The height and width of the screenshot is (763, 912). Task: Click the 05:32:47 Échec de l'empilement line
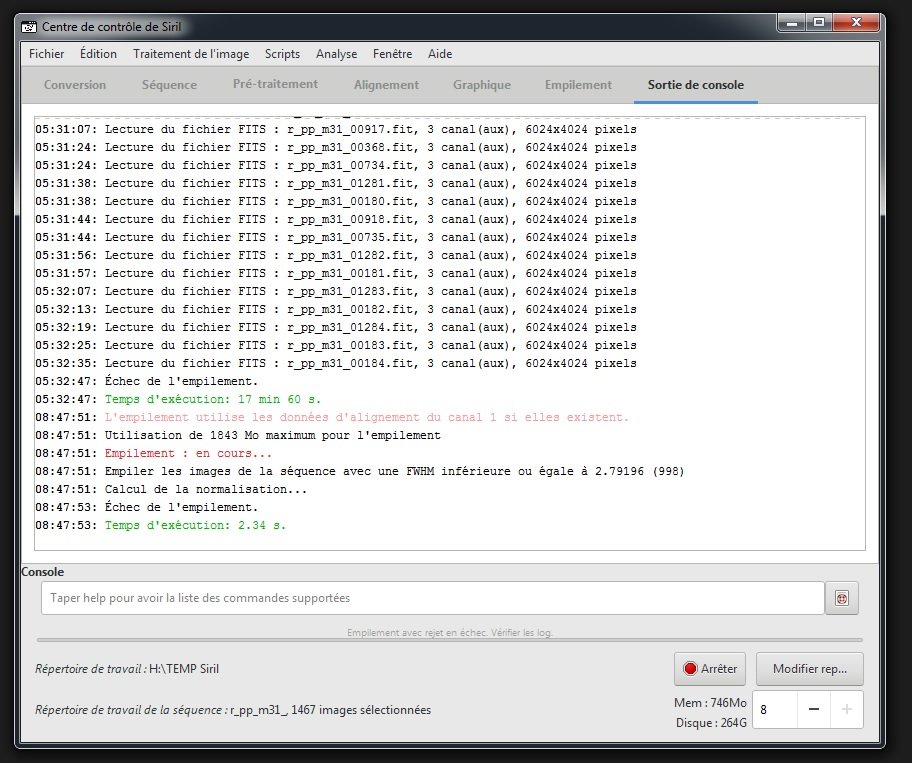click(147, 382)
